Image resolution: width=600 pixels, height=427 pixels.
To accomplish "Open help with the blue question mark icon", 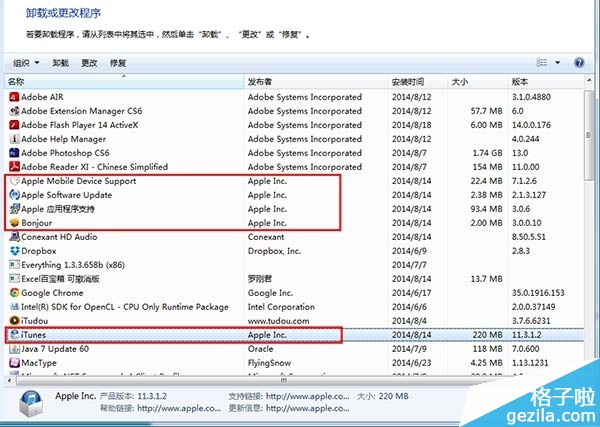I will click(x=579, y=63).
